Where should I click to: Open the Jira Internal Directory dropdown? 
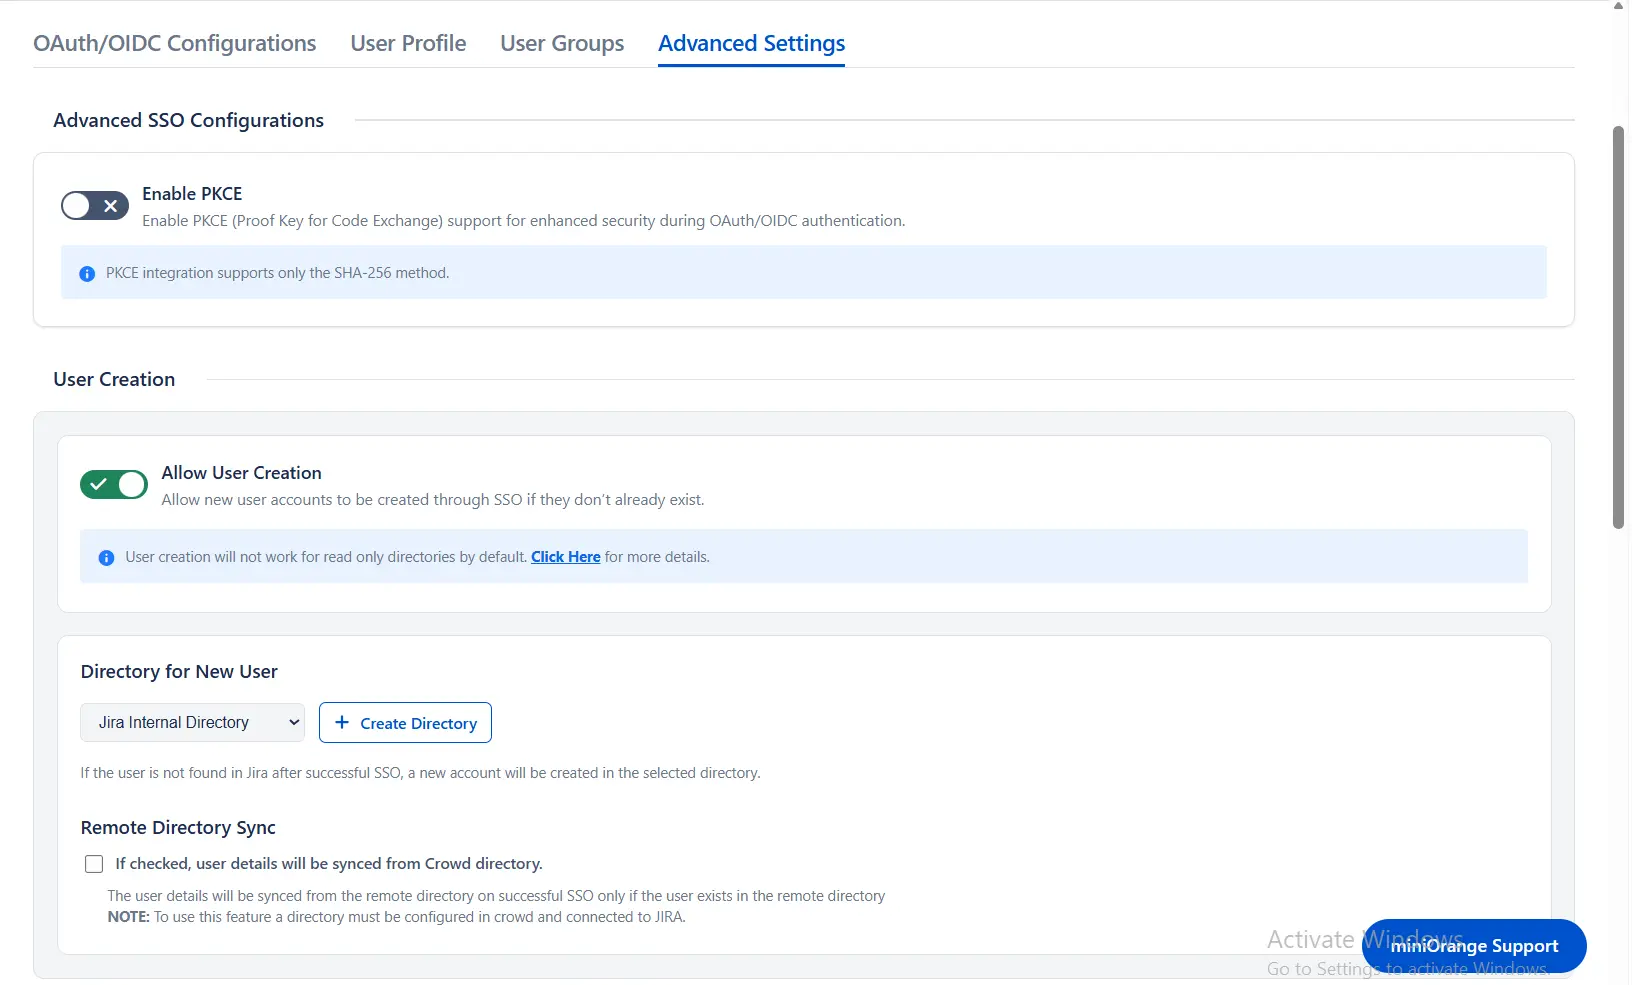[192, 722]
